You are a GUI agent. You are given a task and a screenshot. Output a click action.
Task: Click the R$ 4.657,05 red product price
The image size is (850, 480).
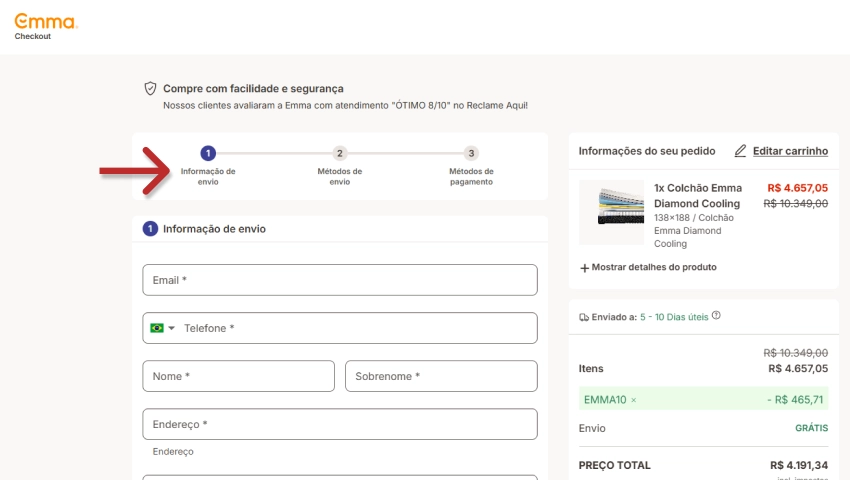pyautogui.click(x=797, y=188)
